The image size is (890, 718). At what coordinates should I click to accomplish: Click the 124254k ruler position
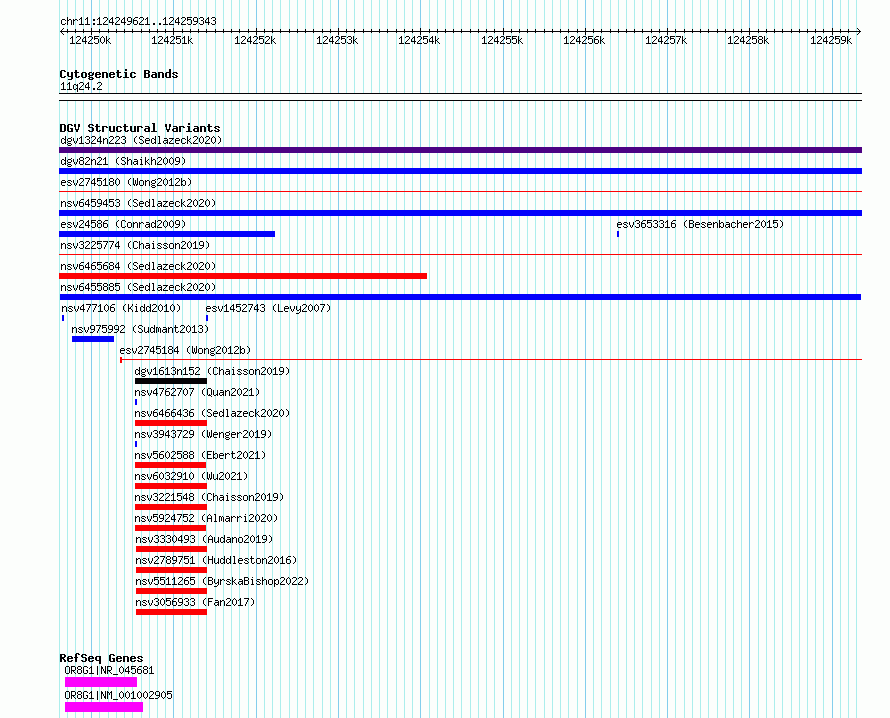pos(419,40)
